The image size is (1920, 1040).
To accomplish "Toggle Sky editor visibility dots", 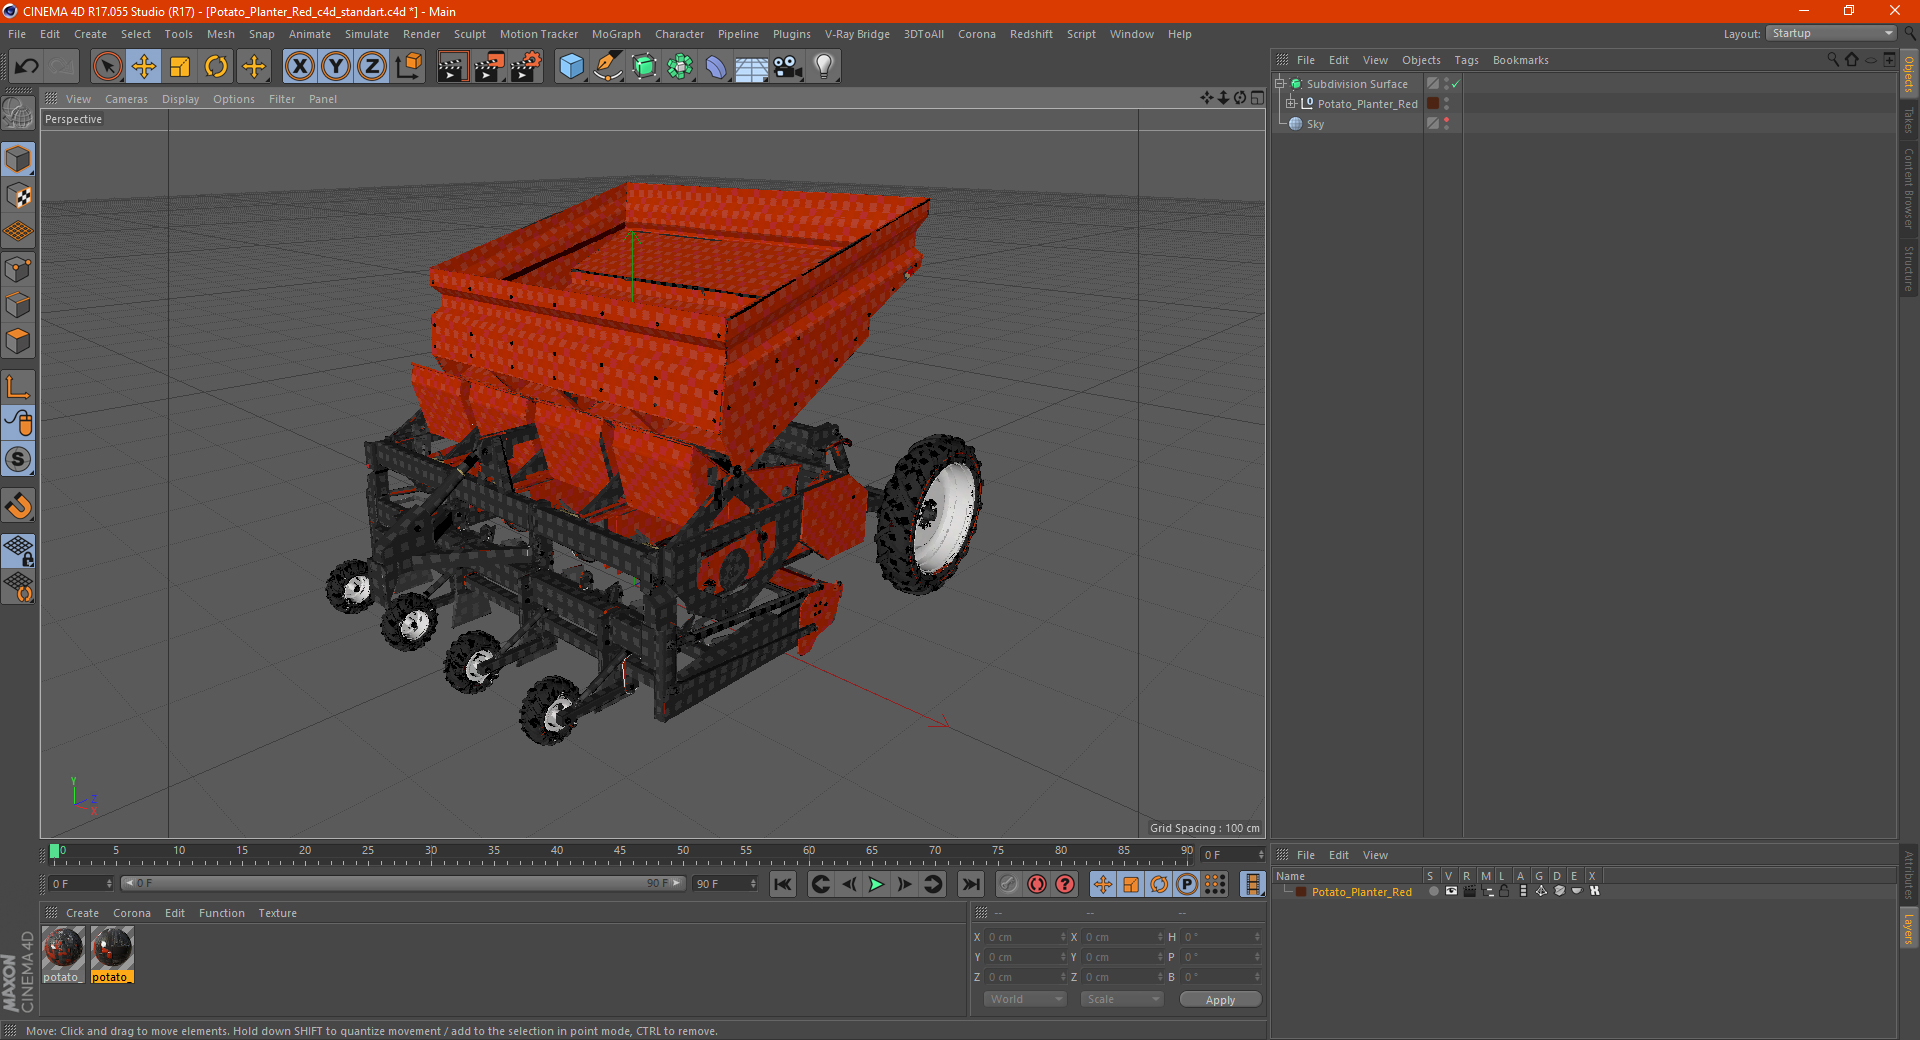I will point(1446,124).
